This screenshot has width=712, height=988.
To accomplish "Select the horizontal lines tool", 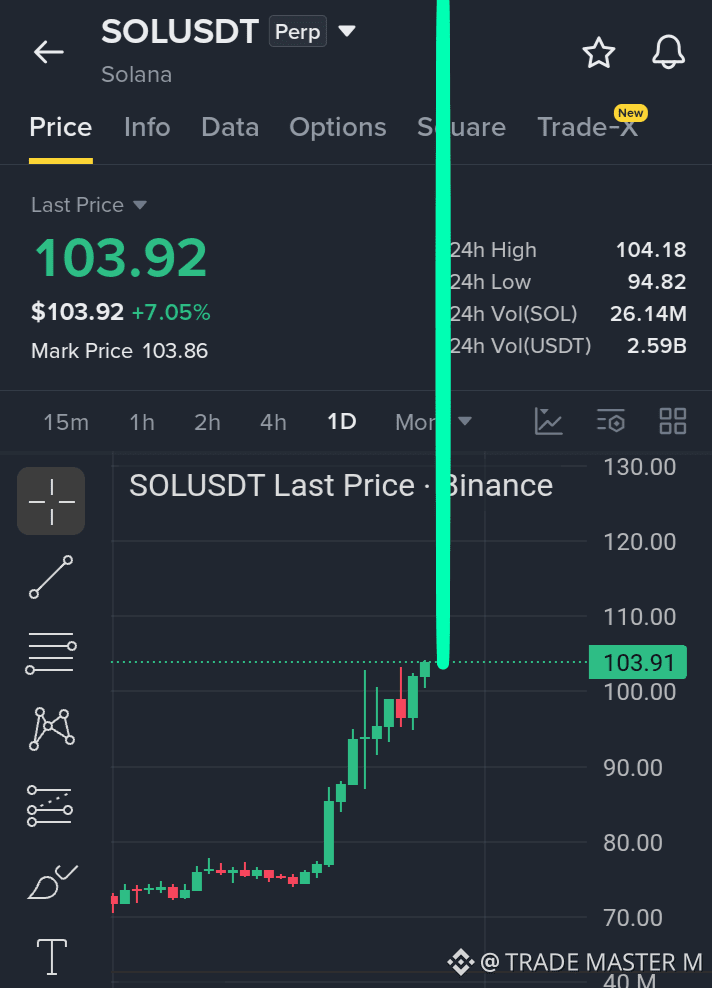I will click(x=51, y=653).
